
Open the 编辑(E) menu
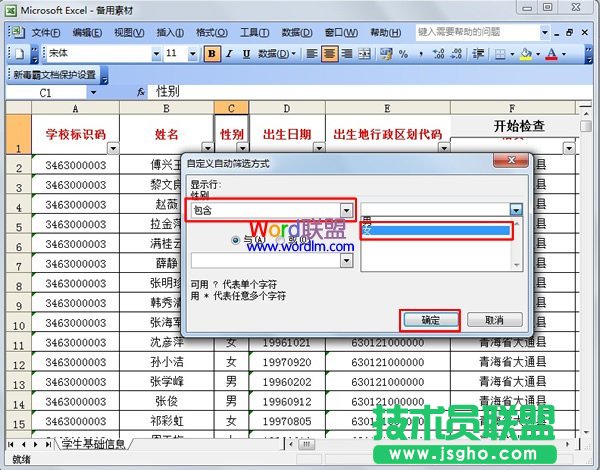[x=87, y=33]
